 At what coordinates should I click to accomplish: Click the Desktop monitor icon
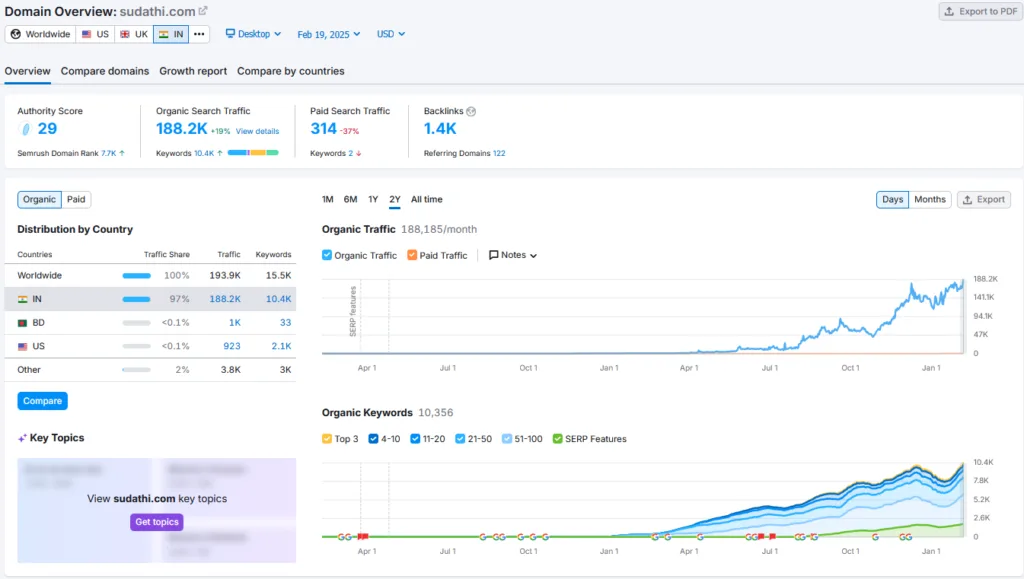click(x=230, y=33)
